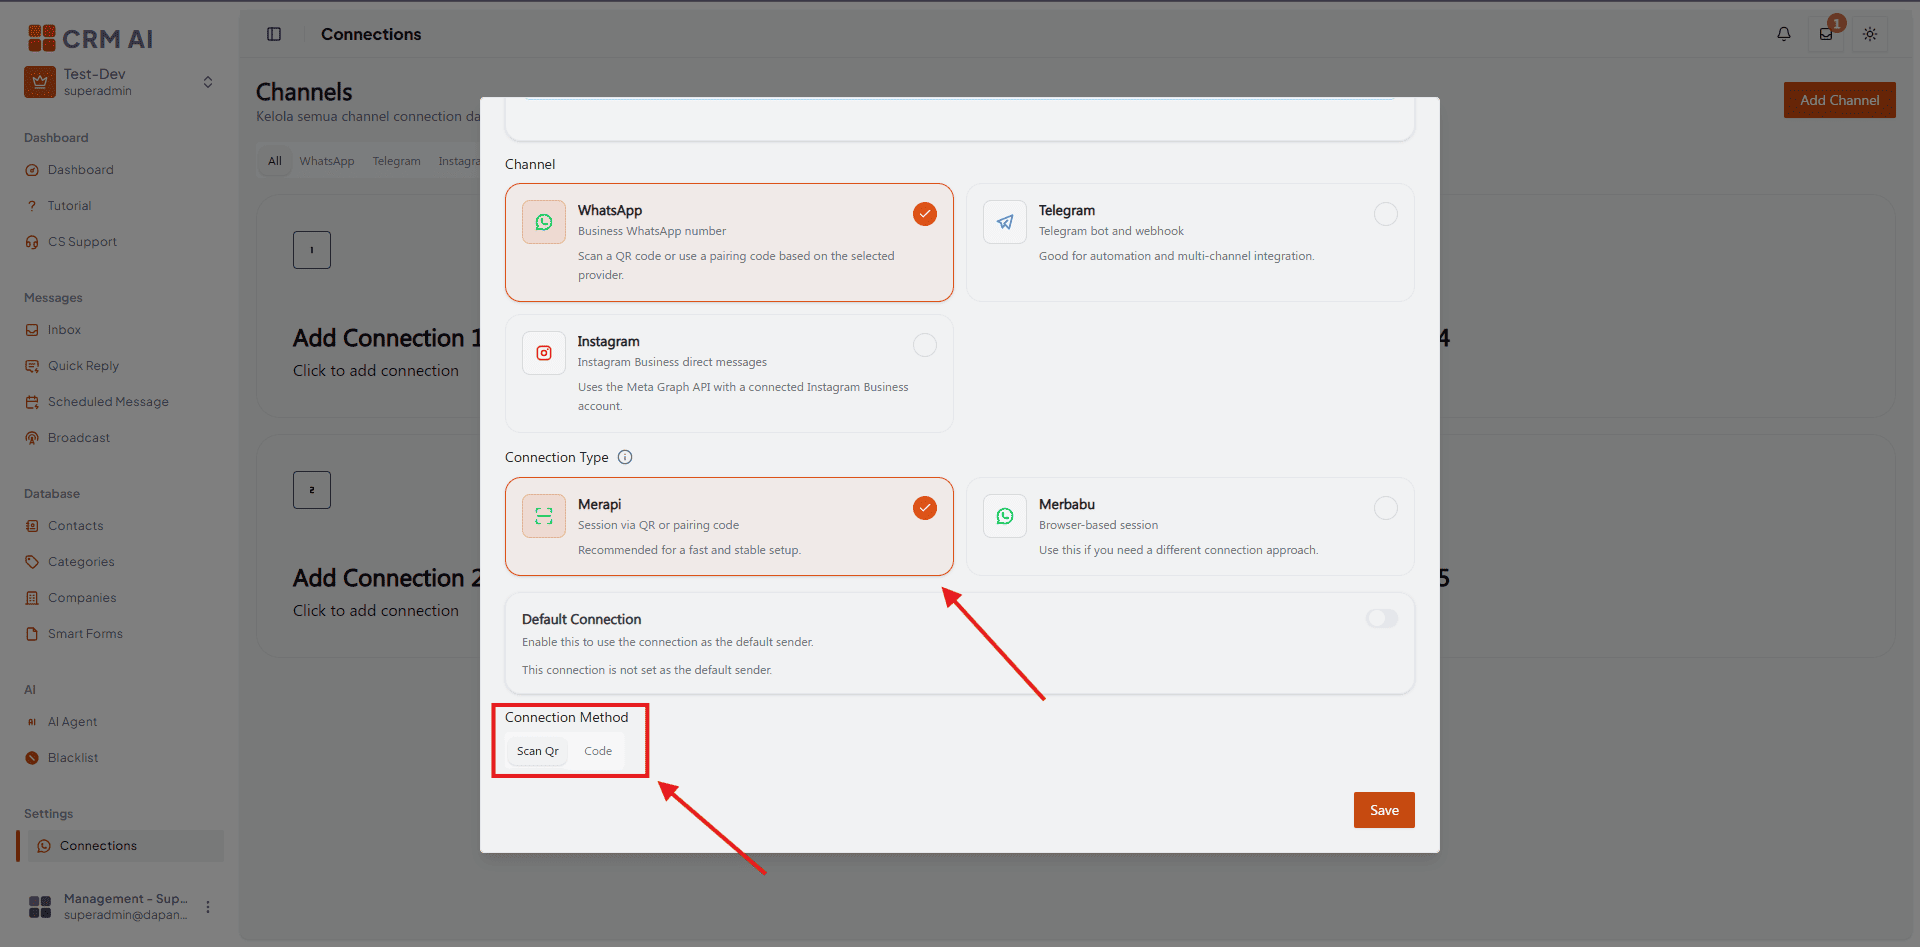Choose the Scan Qr method tab
This screenshot has height=947, width=1920.
coord(538,751)
